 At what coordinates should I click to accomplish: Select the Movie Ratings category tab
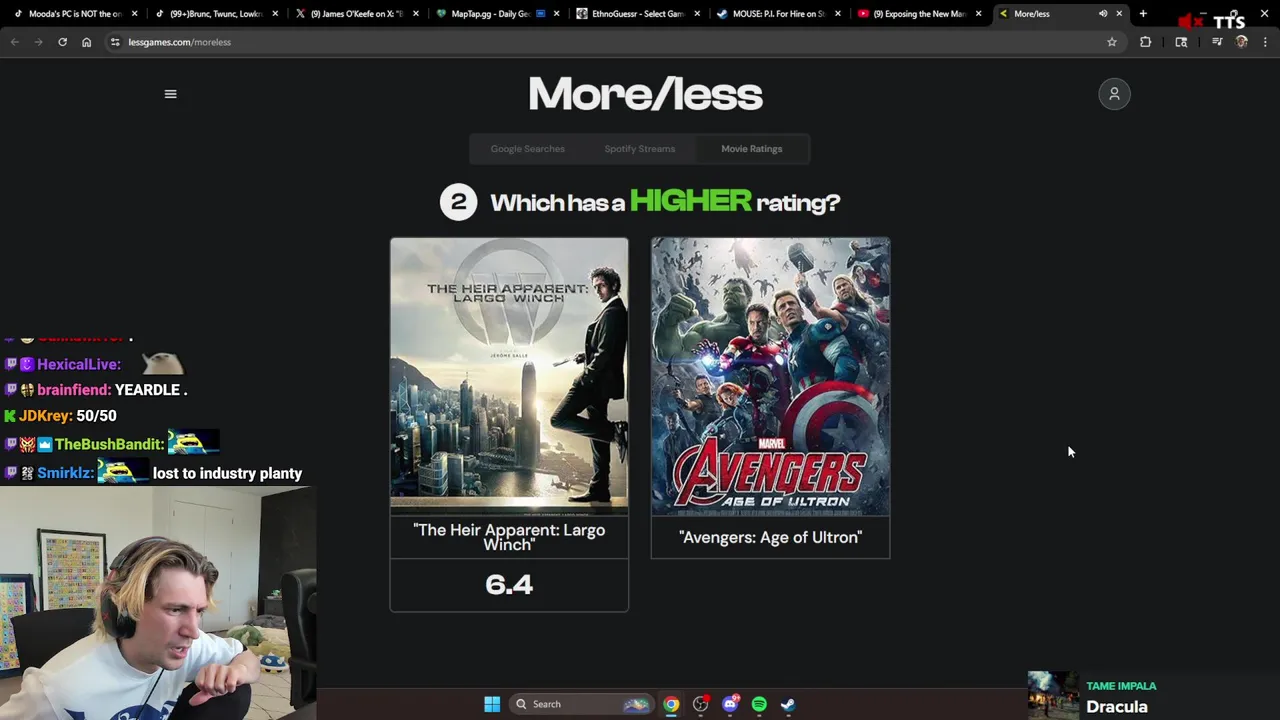751,149
